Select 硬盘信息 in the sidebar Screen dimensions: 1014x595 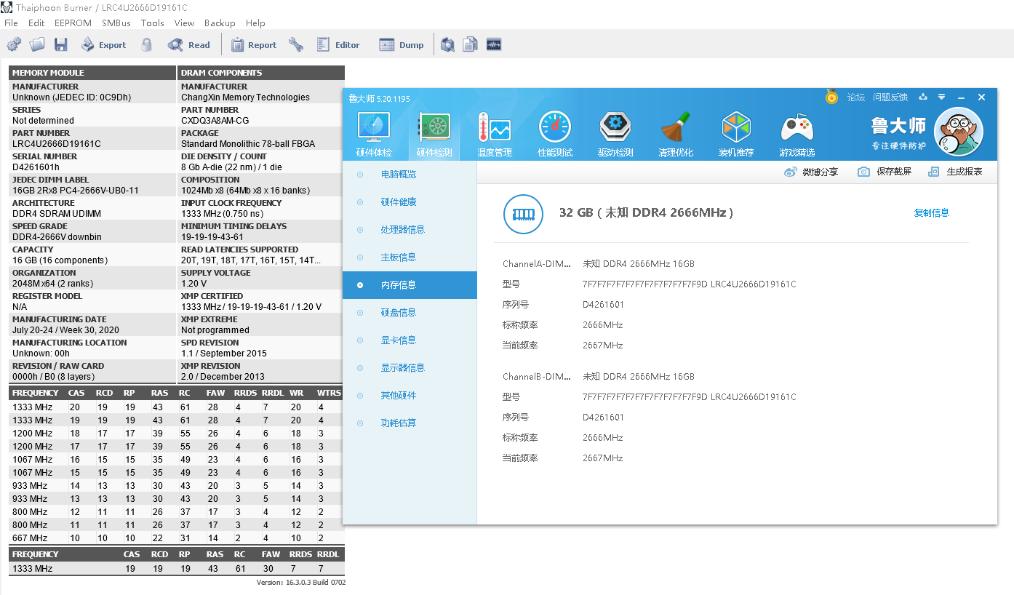click(398, 312)
